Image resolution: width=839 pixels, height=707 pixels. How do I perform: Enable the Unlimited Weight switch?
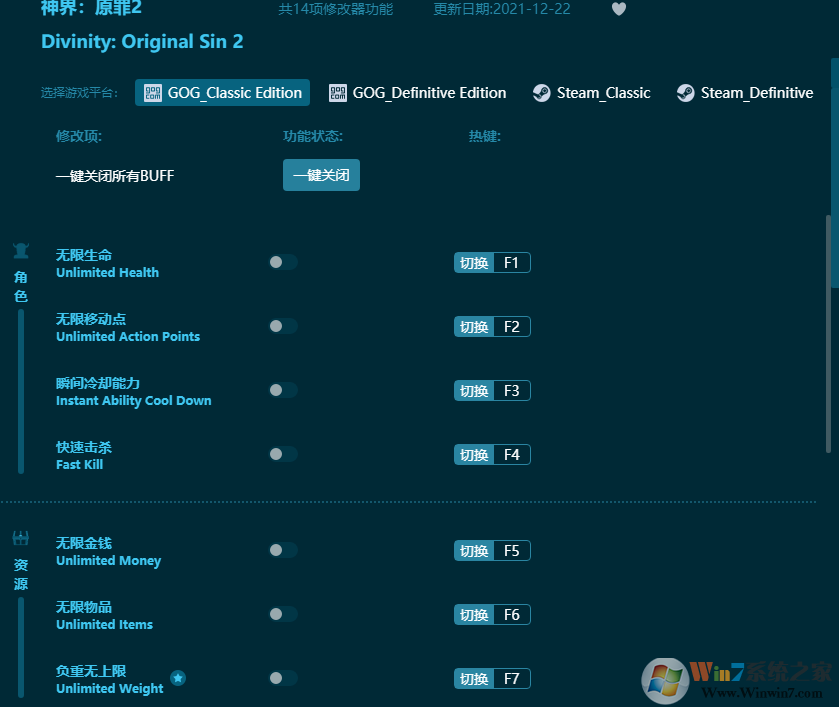(x=283, y=679)
